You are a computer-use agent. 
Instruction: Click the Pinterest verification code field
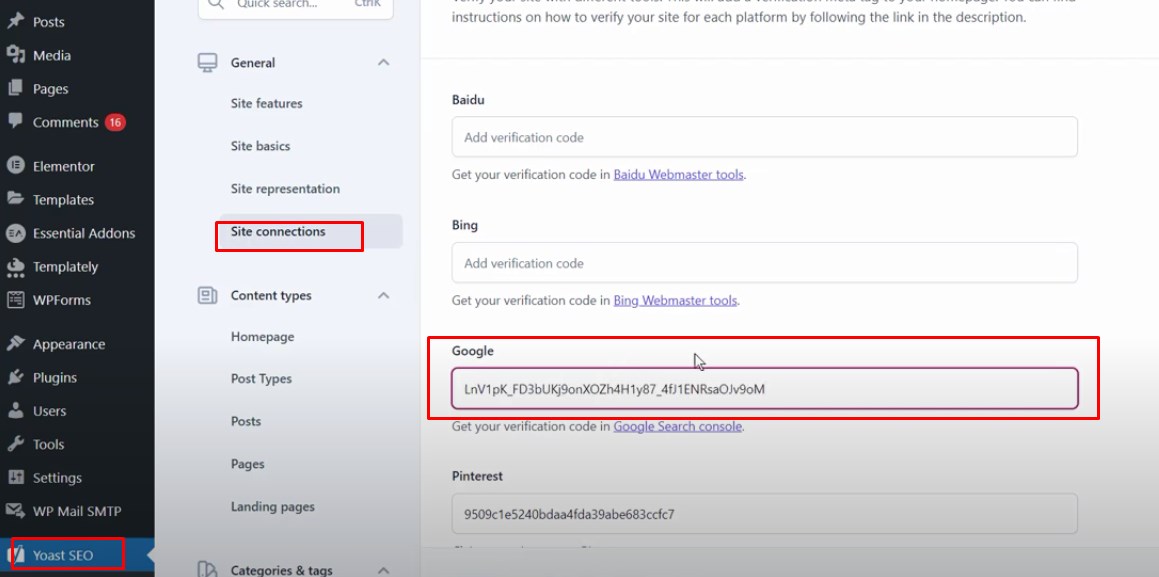click(x=764, y=513)
